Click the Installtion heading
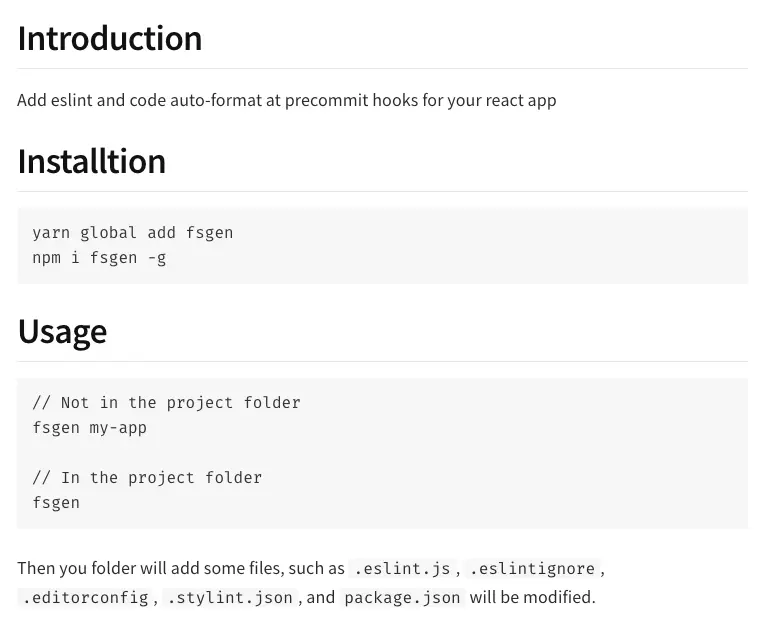This screenshot has width=767, height=632. 91,161
